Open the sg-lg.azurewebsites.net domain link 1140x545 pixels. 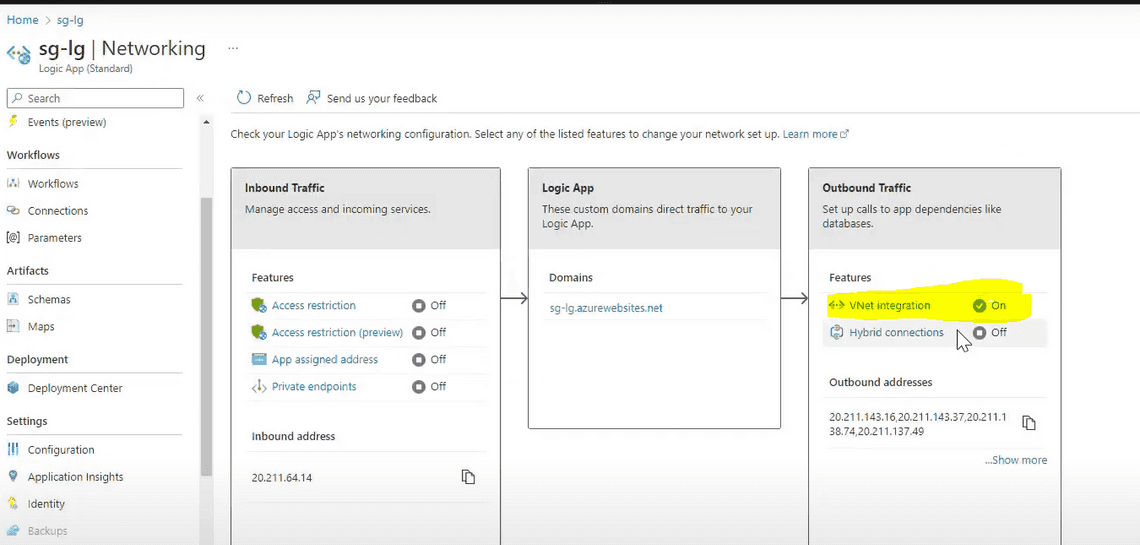606,307
